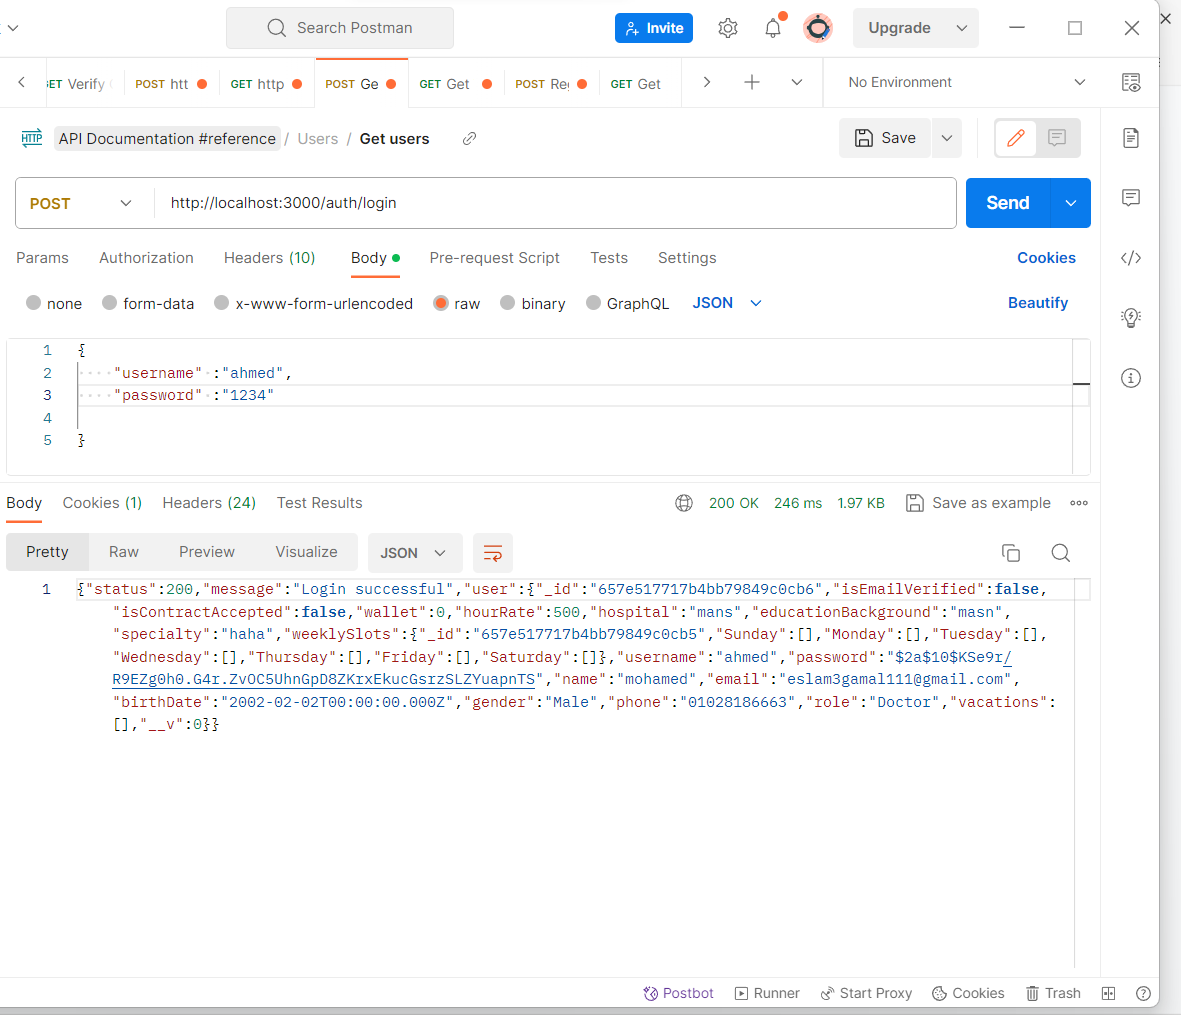Open the Test Results tab
Viewport: 1181px width, 1015px height.
[319, 503]
